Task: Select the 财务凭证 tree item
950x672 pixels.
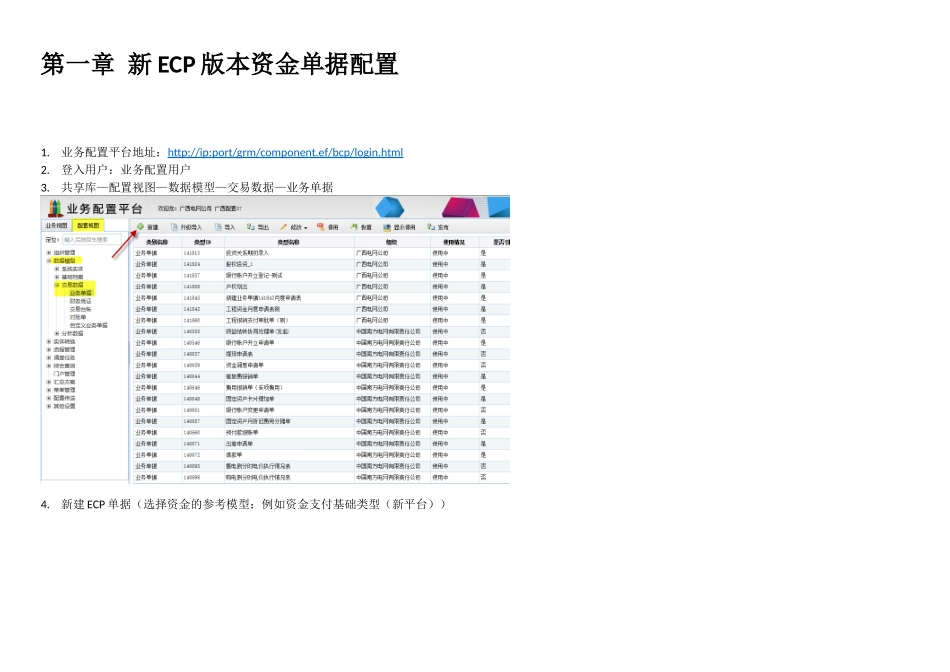Action: (81, 301)
